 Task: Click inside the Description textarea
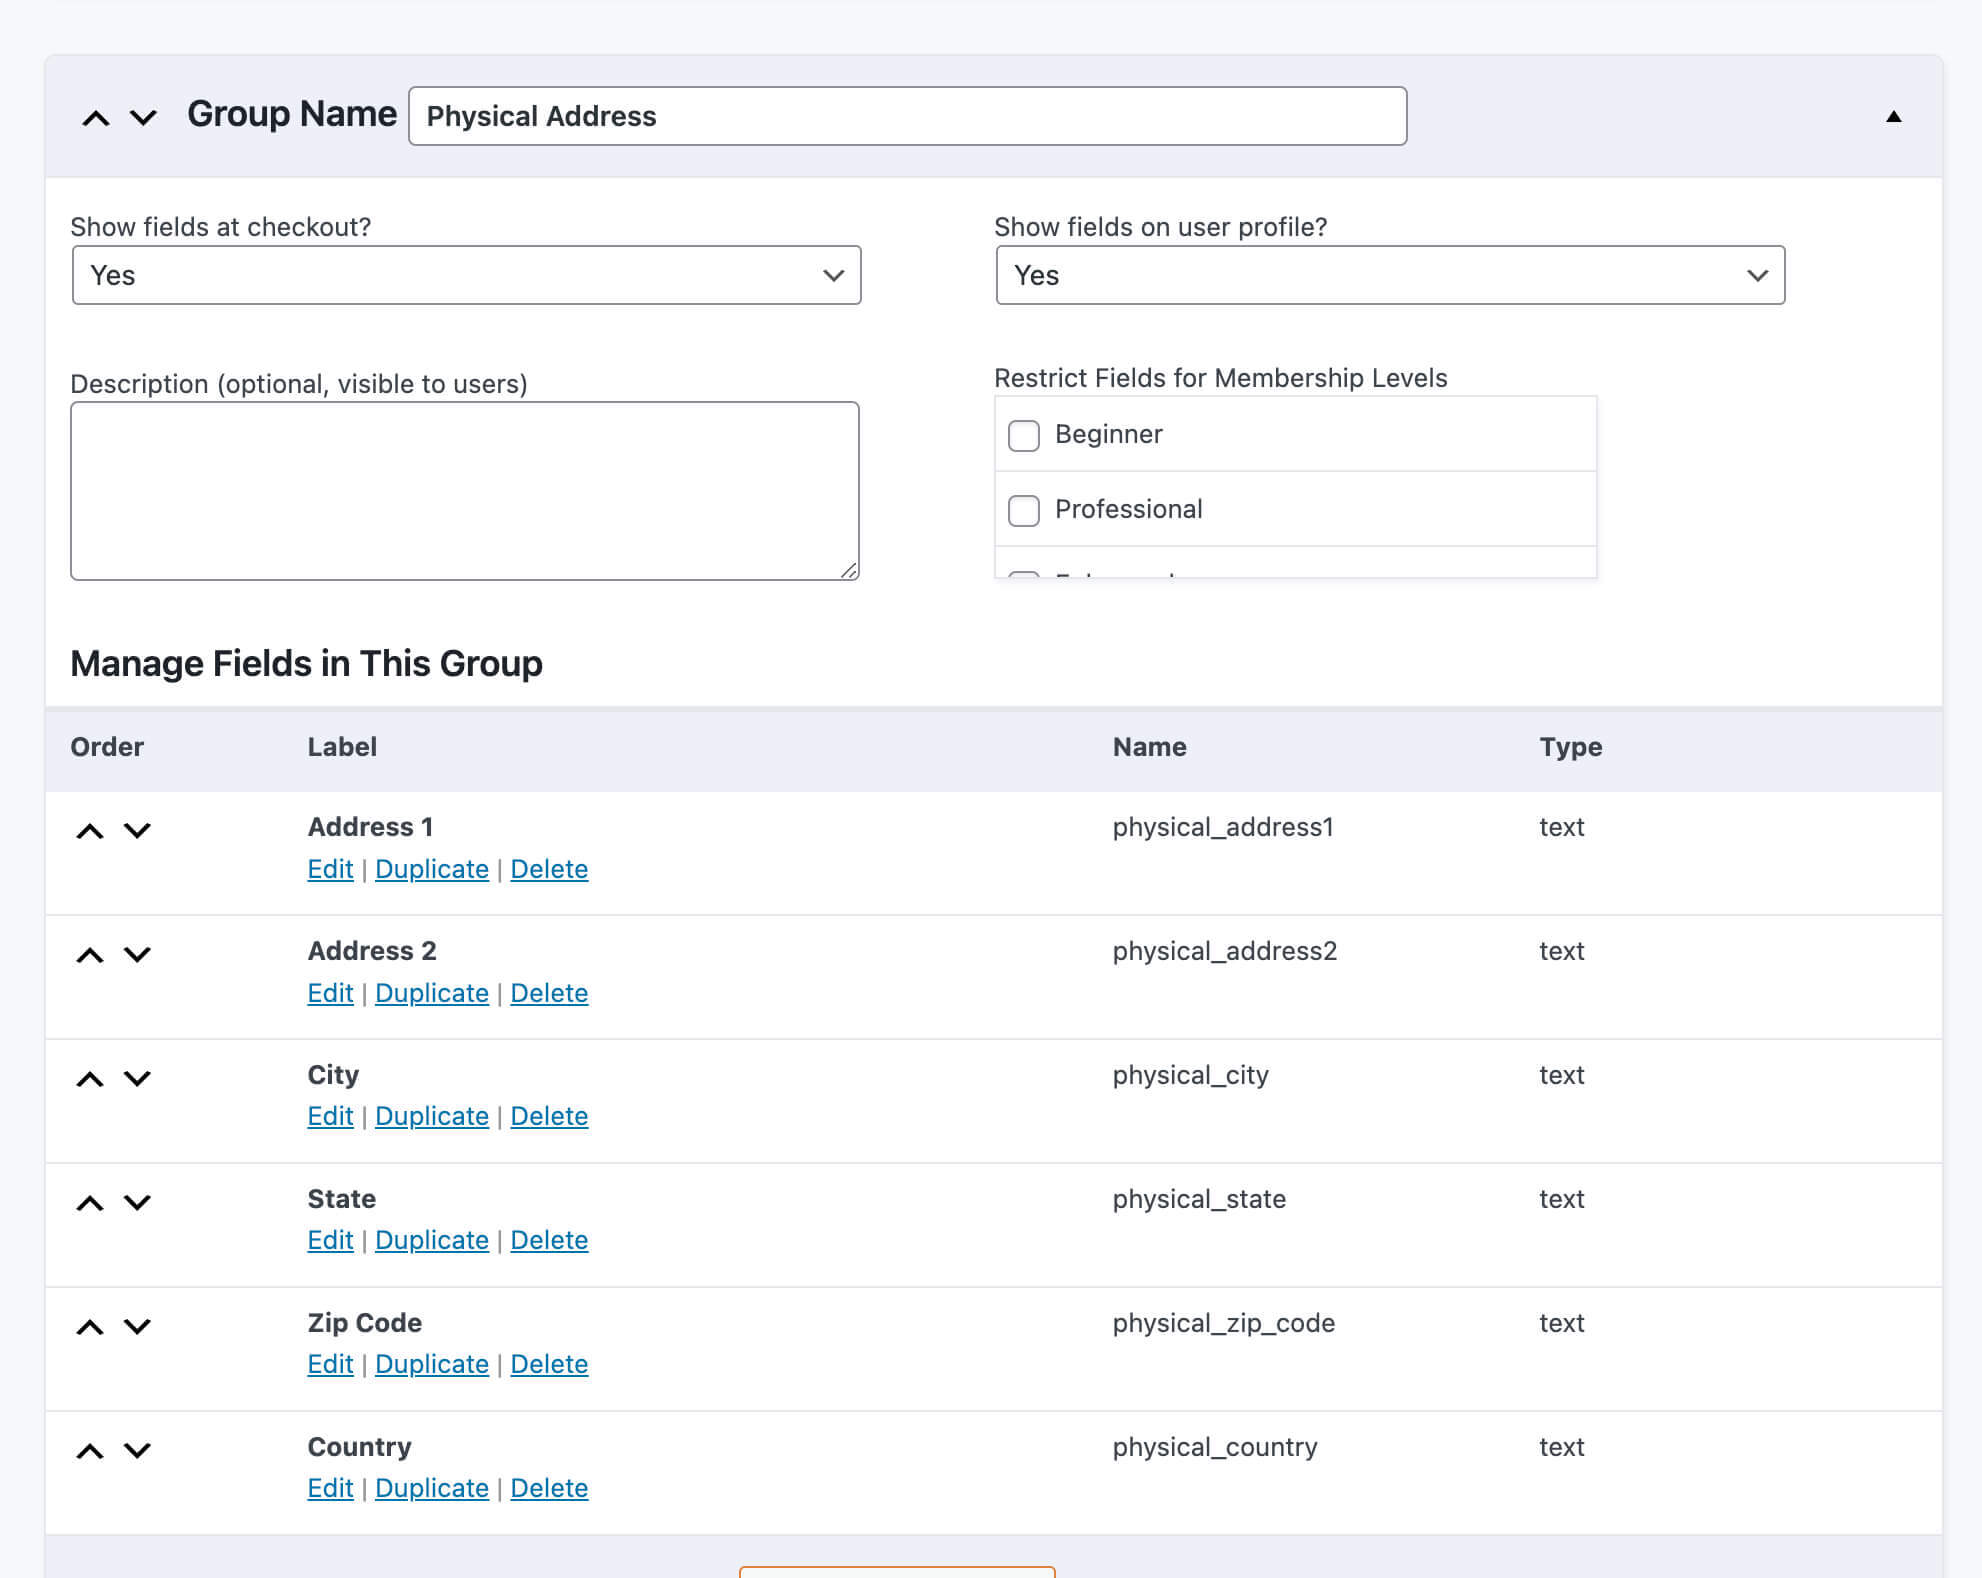(464, 489)
